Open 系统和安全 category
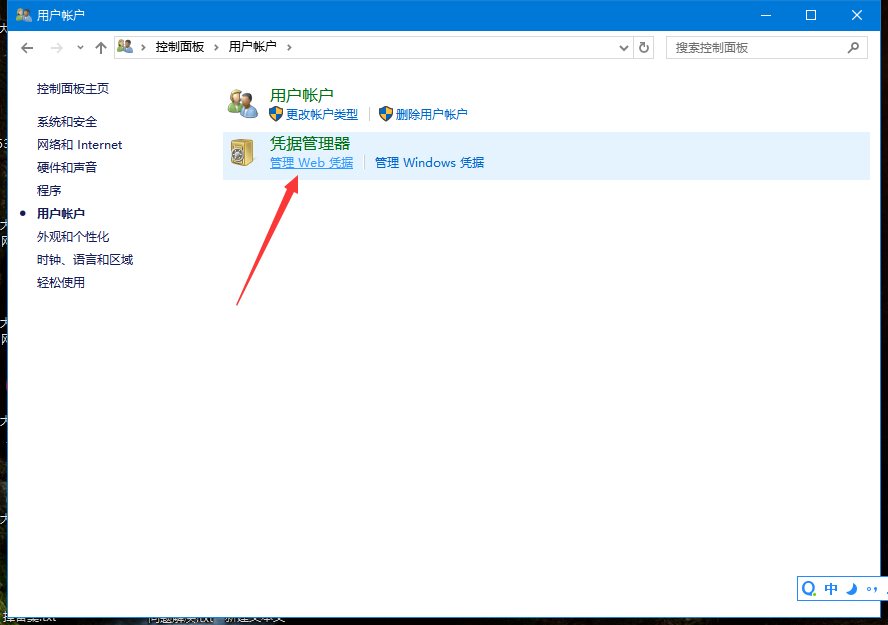This screenshot has width=888, height=625. 67,122
